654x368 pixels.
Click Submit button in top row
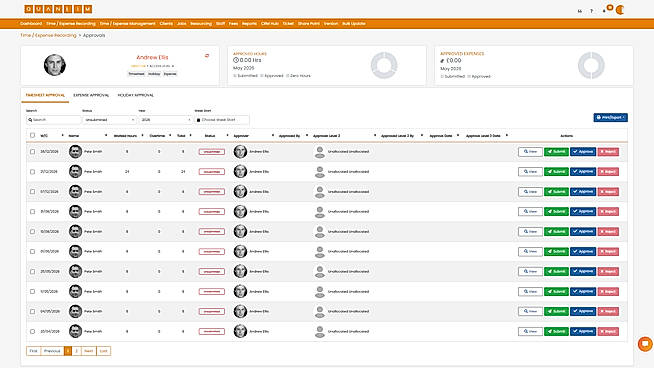[x=556, y=152]
